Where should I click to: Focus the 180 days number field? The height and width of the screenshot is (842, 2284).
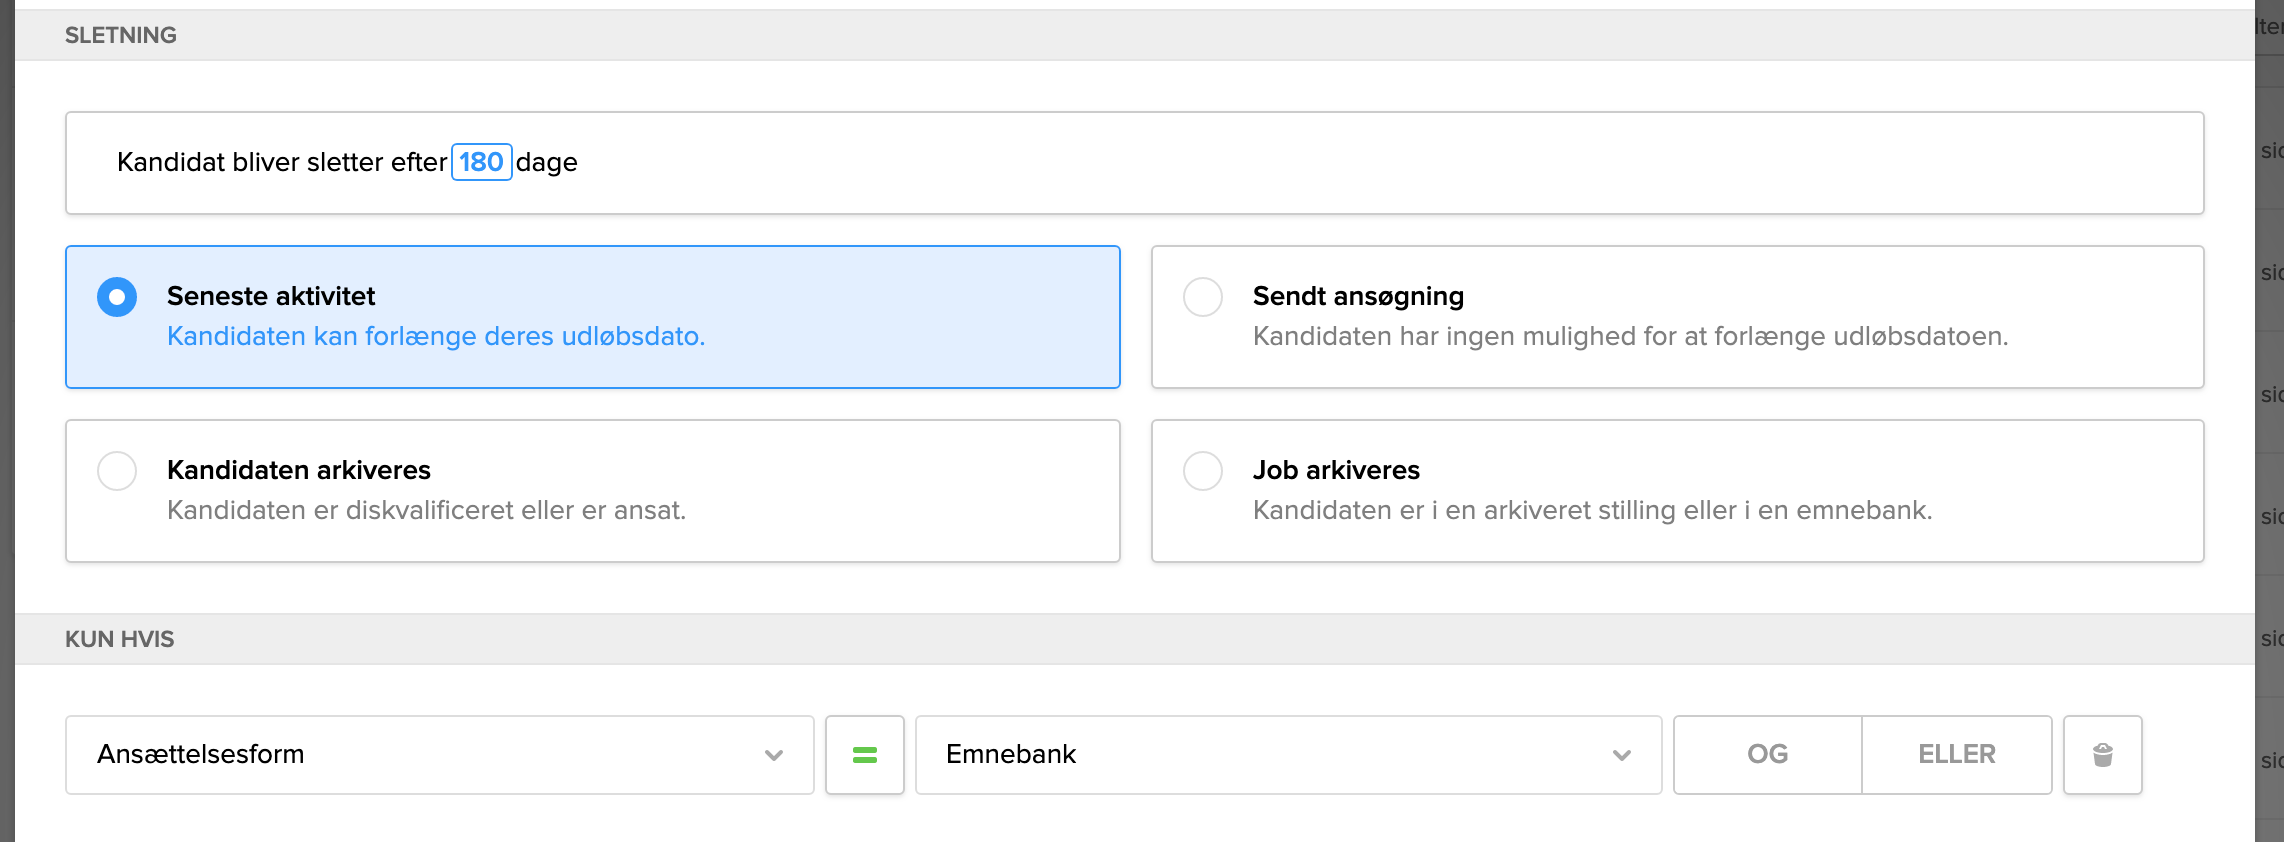click(x=481, y=162)
